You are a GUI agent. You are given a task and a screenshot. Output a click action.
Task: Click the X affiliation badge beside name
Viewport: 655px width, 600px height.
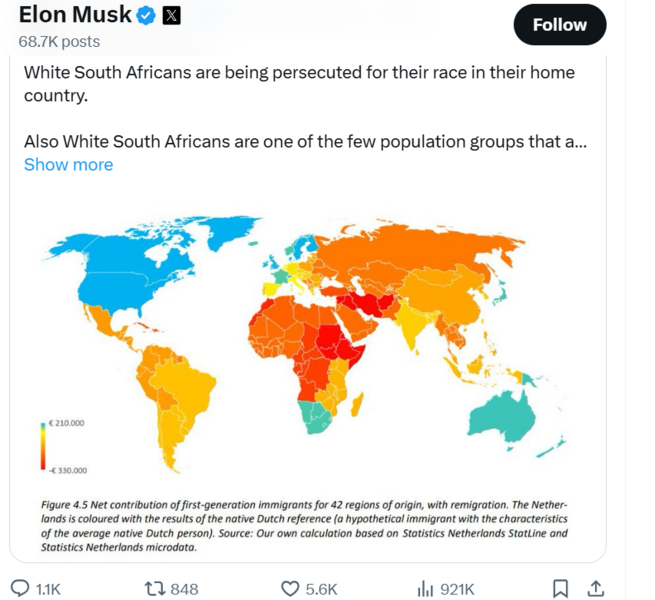coord(171,15)
